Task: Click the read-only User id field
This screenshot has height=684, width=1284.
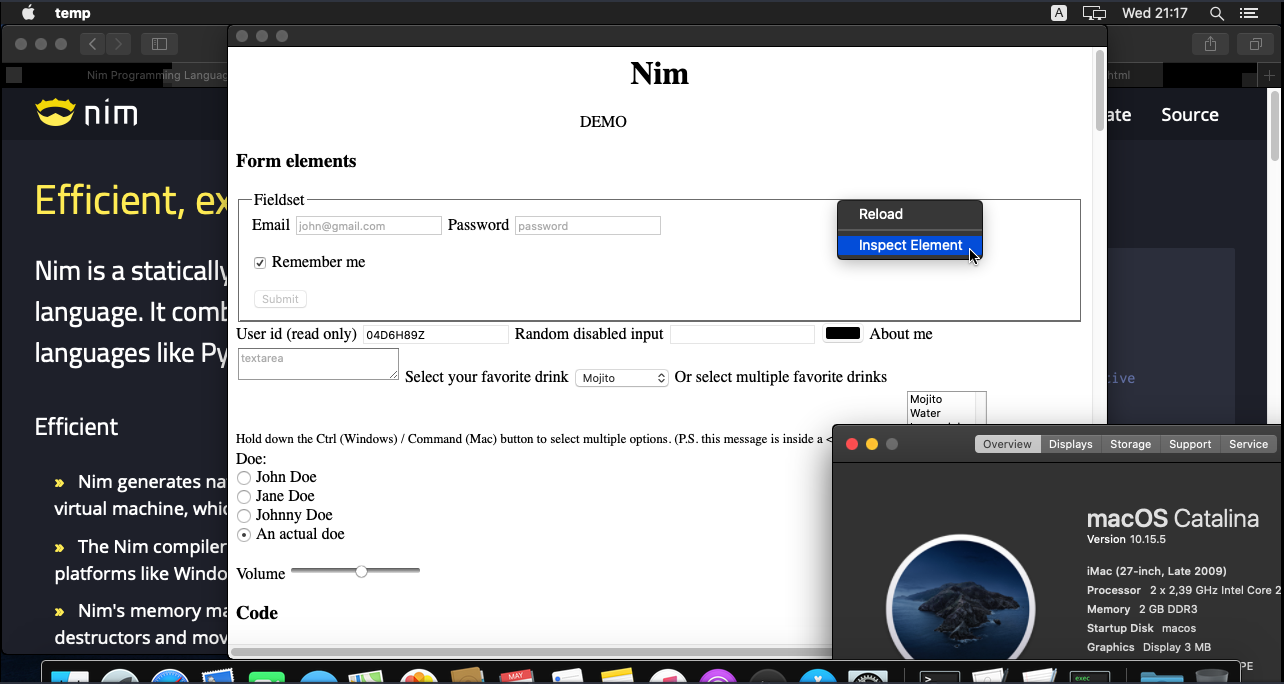Action: [436, 334]
